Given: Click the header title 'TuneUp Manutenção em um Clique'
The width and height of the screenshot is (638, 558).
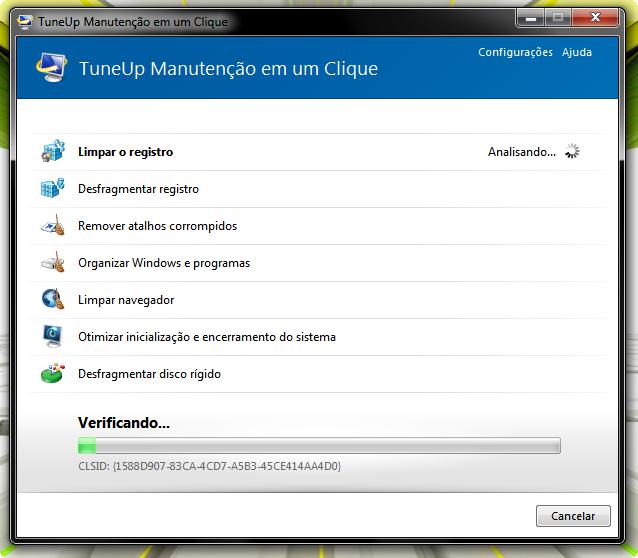Looking at the screenshot, I should (x=228, y=68).
